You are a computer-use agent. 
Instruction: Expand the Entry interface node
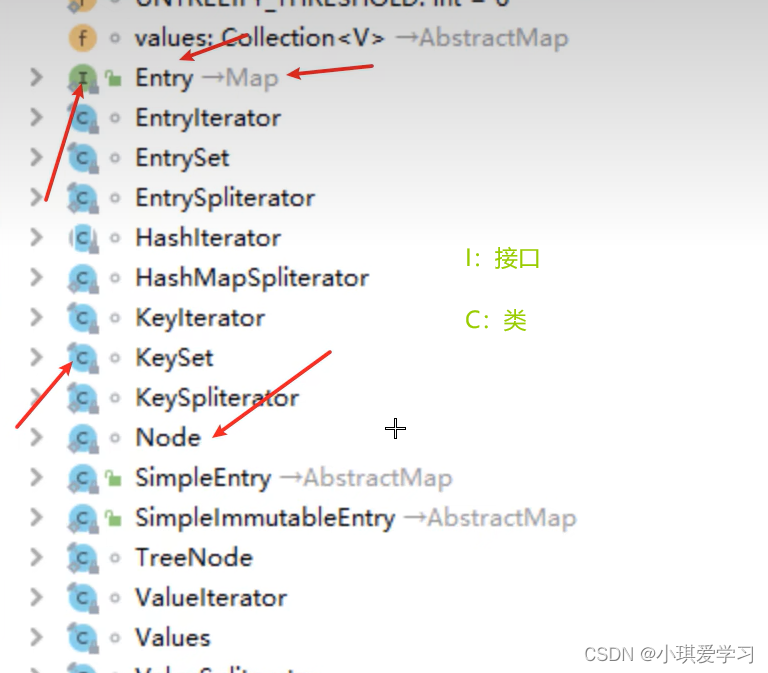pyautogui.click(x=36, y=77)
